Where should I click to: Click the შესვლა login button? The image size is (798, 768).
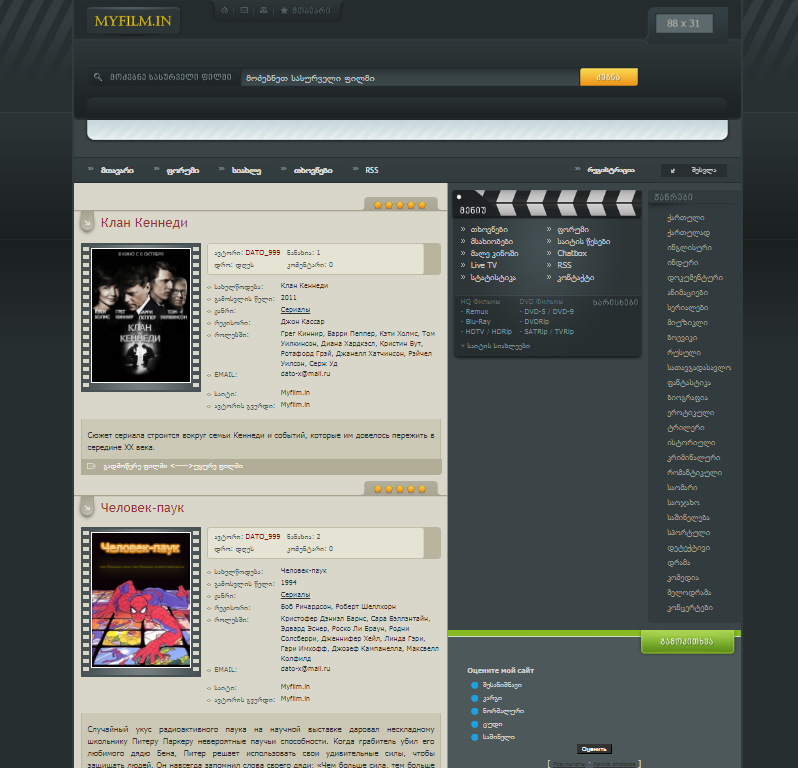point(694,170)
